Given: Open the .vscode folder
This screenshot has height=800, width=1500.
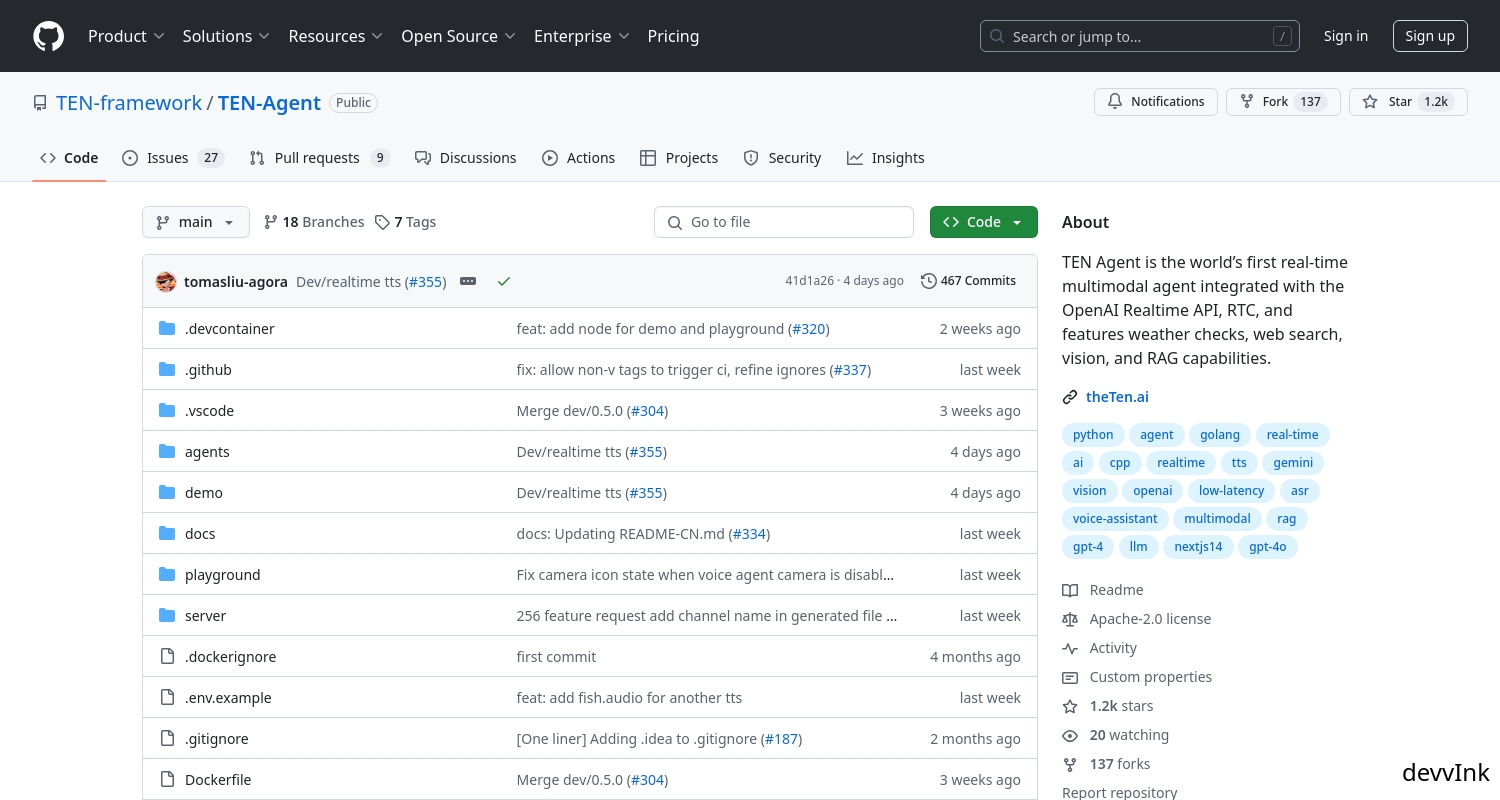Looking at the screenshot, I should click(209, 411).
